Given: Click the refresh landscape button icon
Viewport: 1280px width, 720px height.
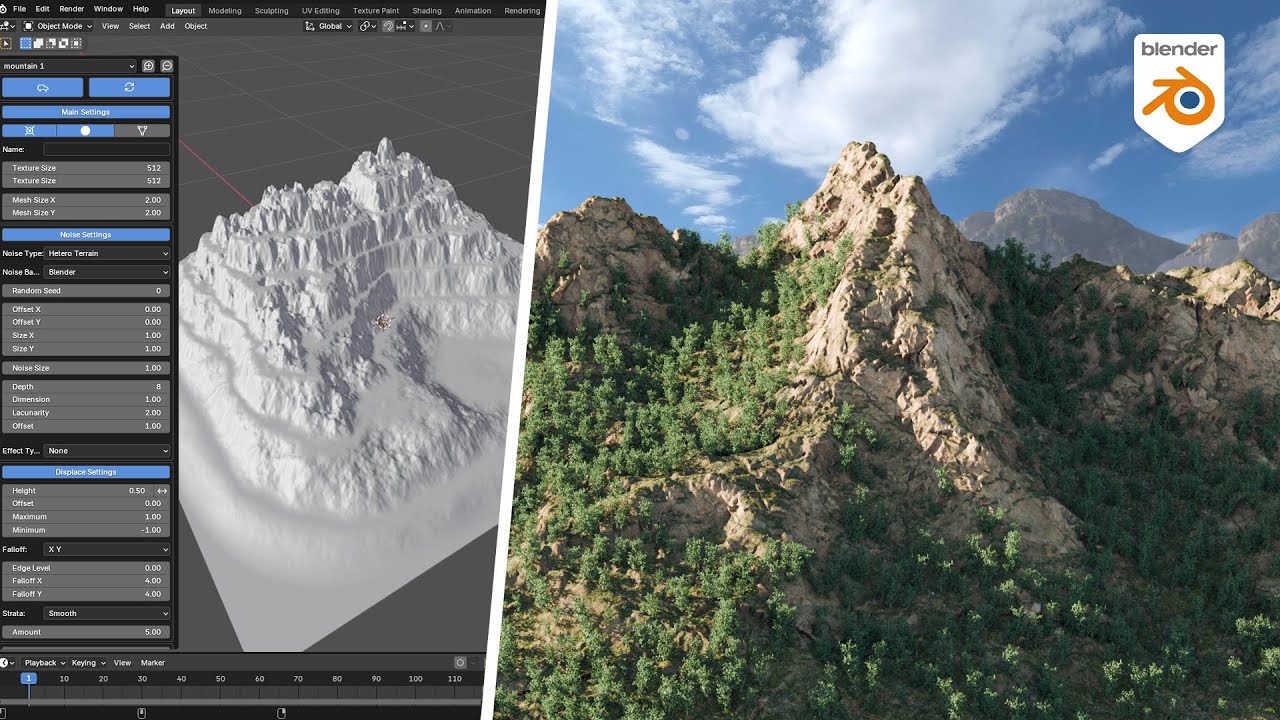Looking at the screenshot, I should tap(129, 88).
